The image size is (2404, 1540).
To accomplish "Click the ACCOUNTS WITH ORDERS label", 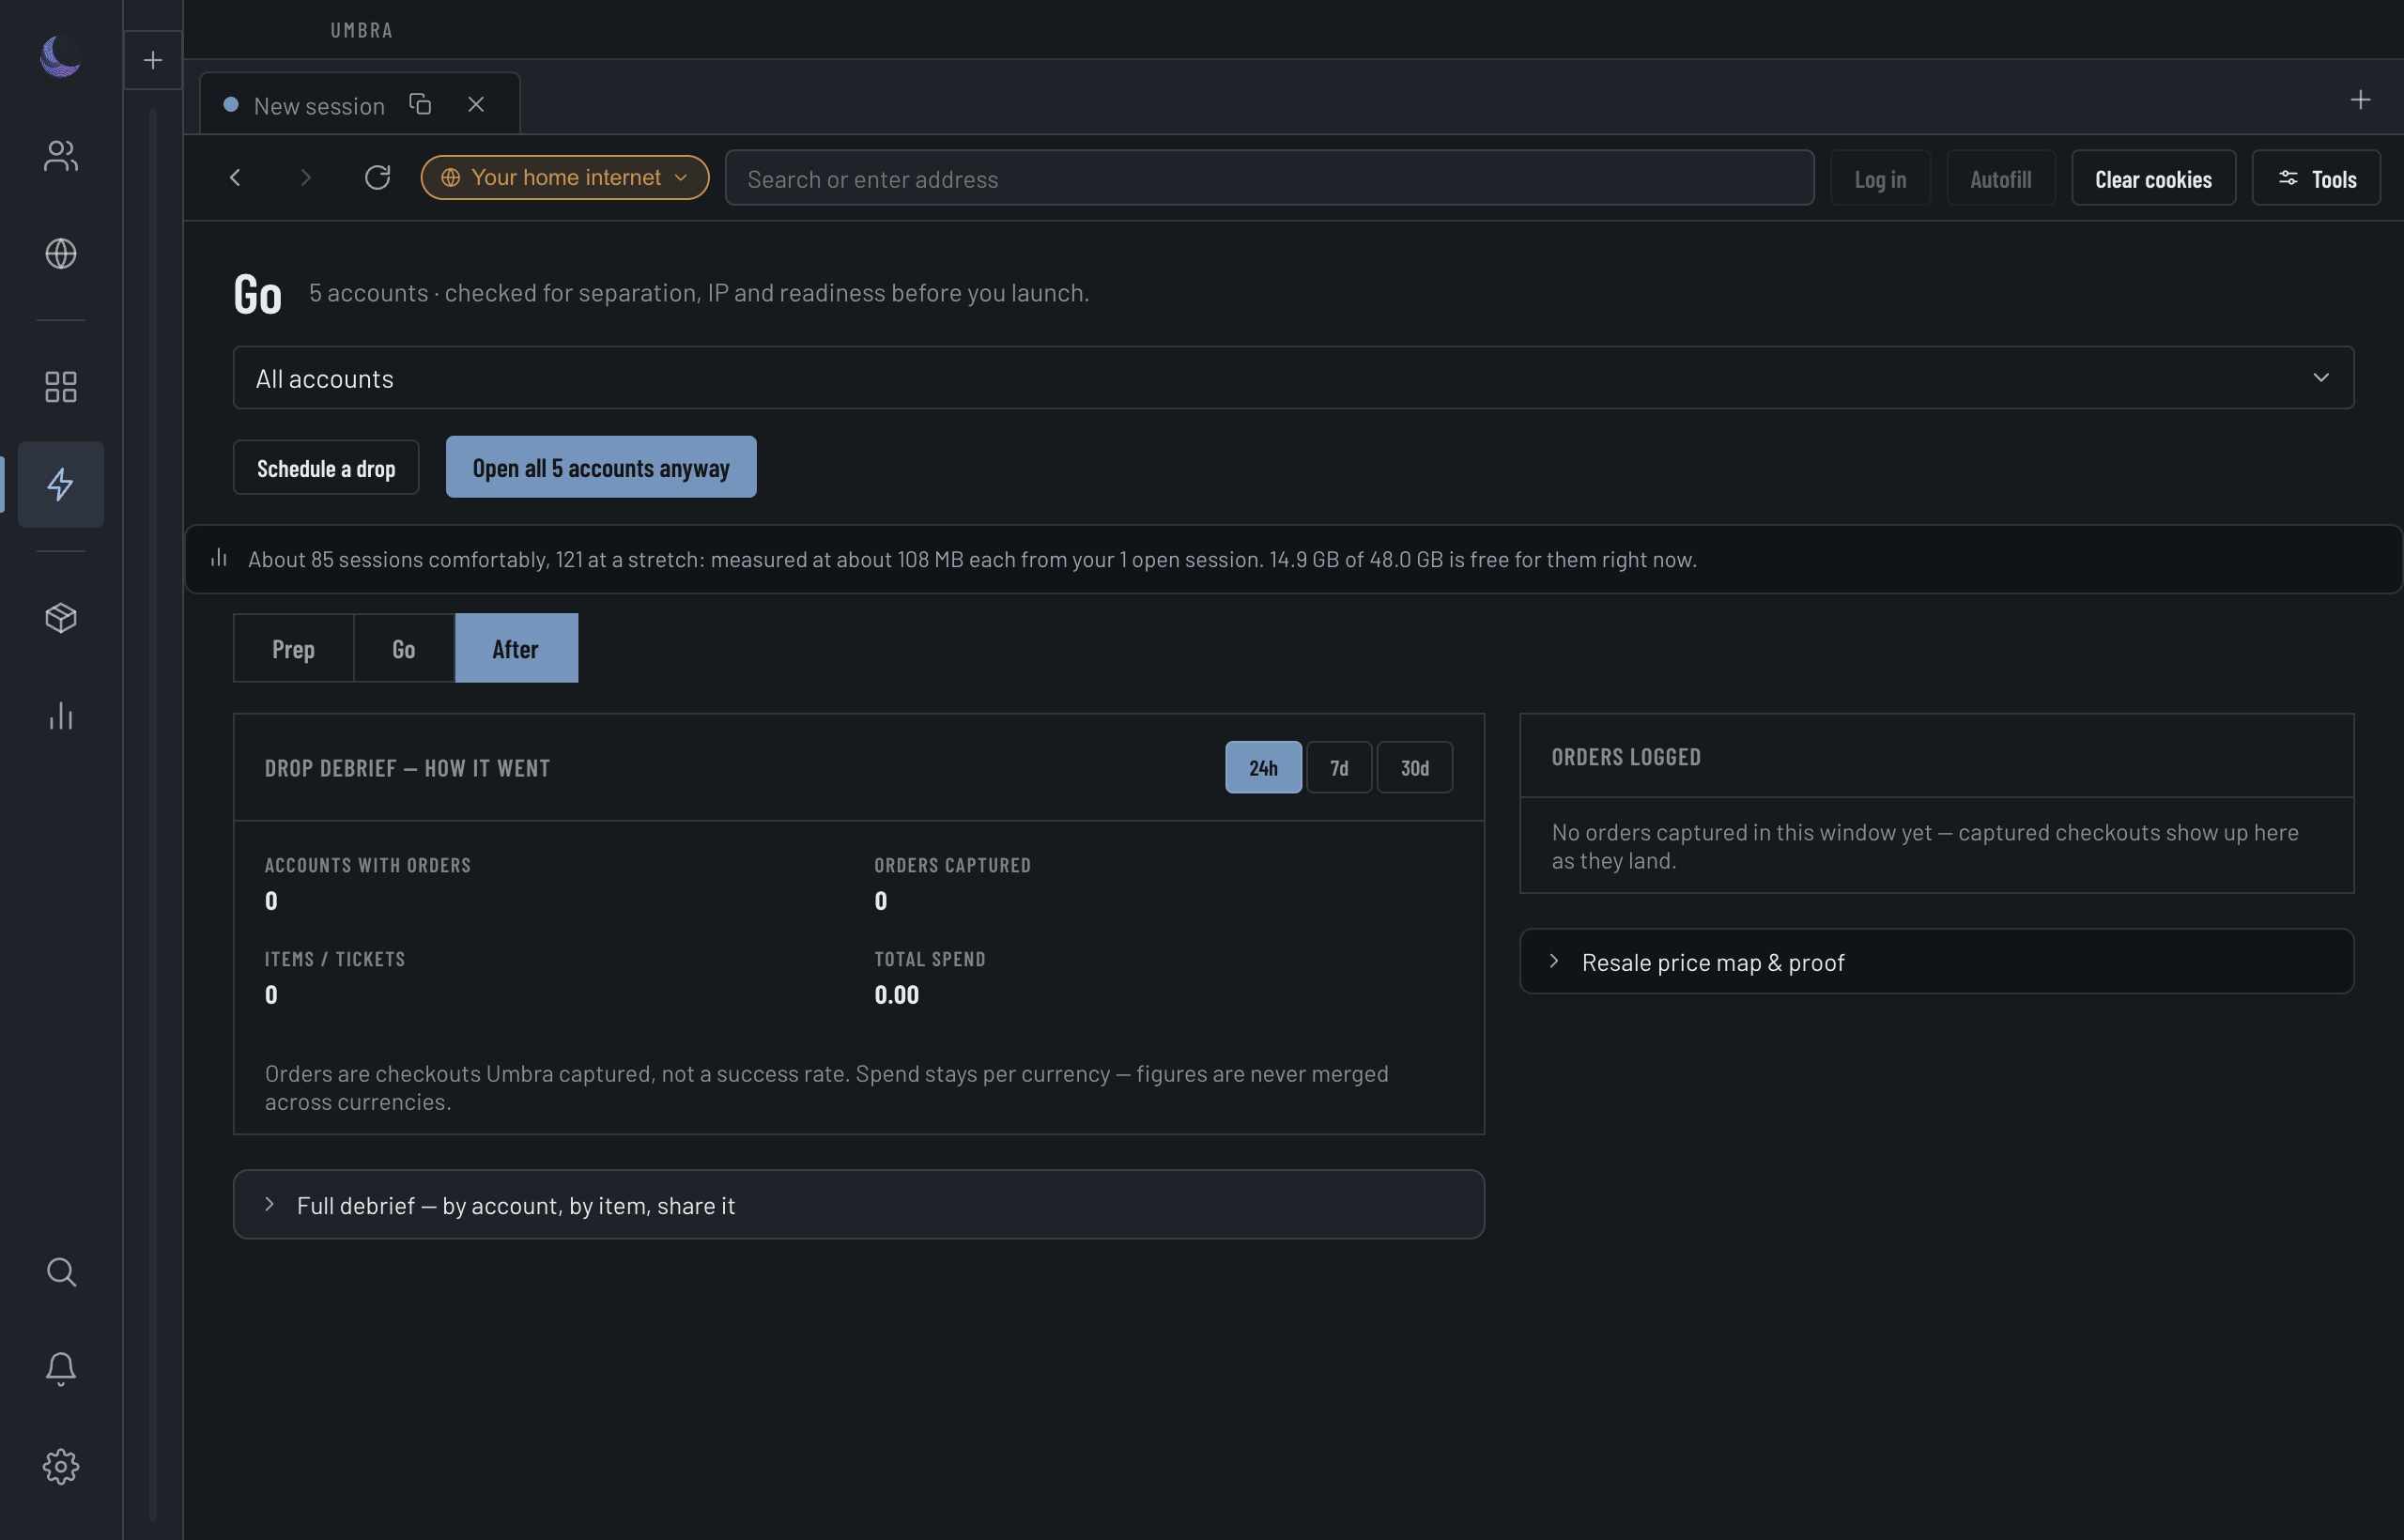I will pyautogui.click(x=367, y=865).
